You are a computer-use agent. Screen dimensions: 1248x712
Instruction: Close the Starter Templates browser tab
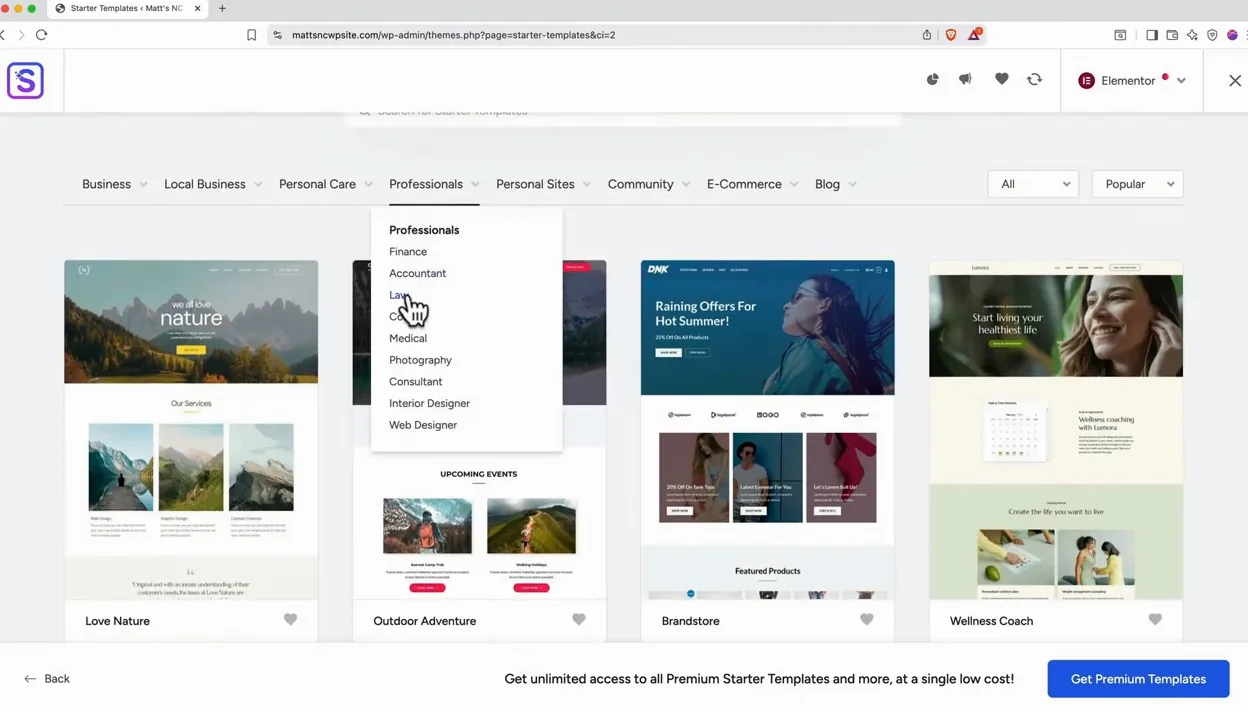click(197, 8)
